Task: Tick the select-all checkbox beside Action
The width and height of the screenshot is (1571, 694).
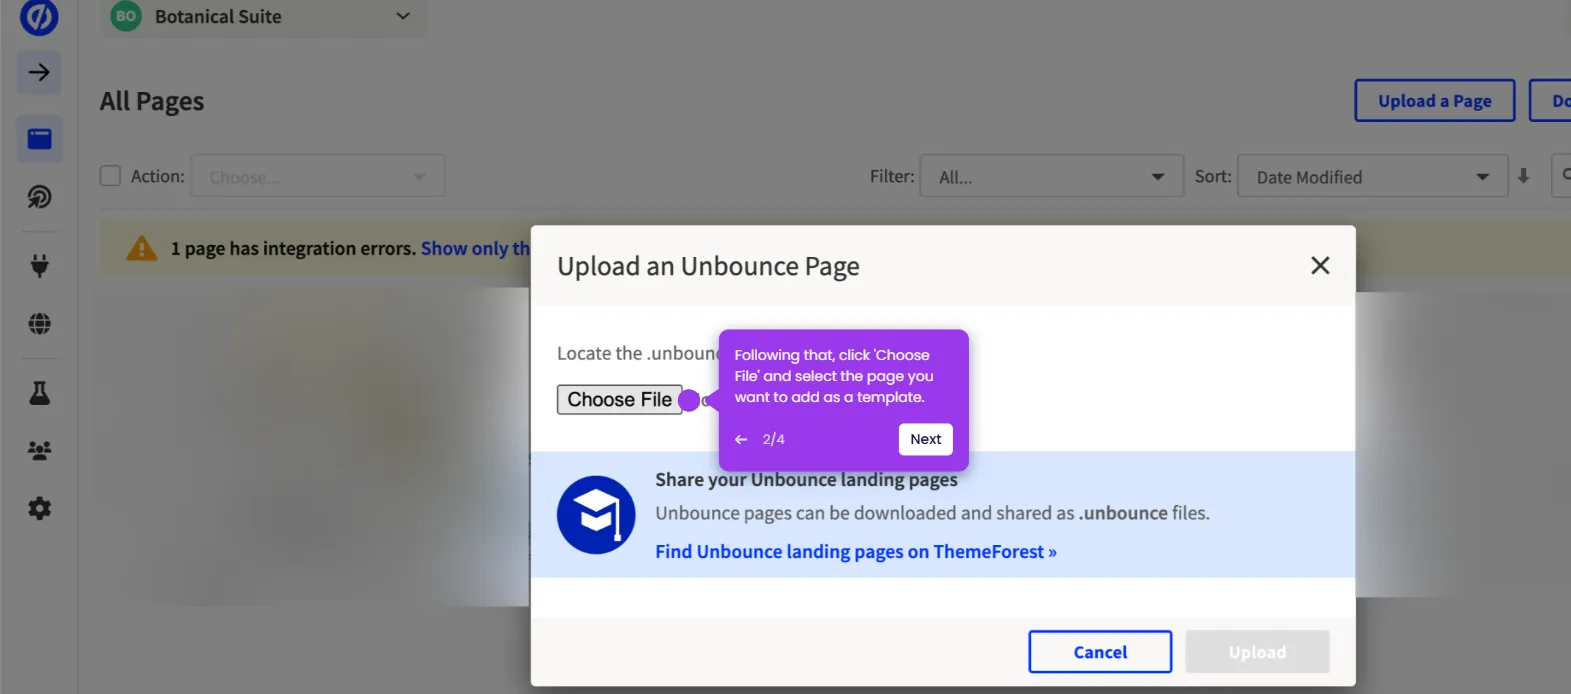Action: point(110,176)
